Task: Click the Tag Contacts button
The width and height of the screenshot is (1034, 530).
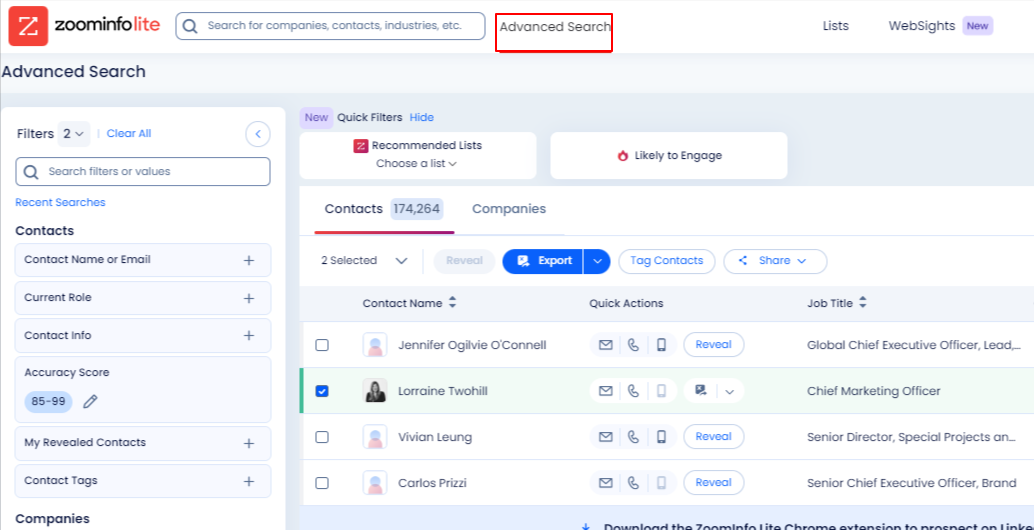Action: pyautogui.click(x=667, y=261)
